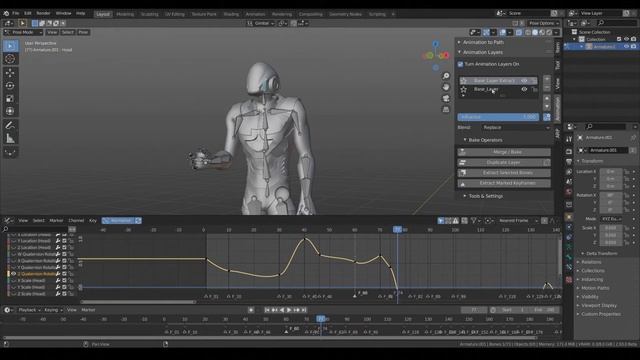640x360 pixels.
Task: Toggle mute checkbox on X Scale (Head) channel
Action: (x=64, y=280)
